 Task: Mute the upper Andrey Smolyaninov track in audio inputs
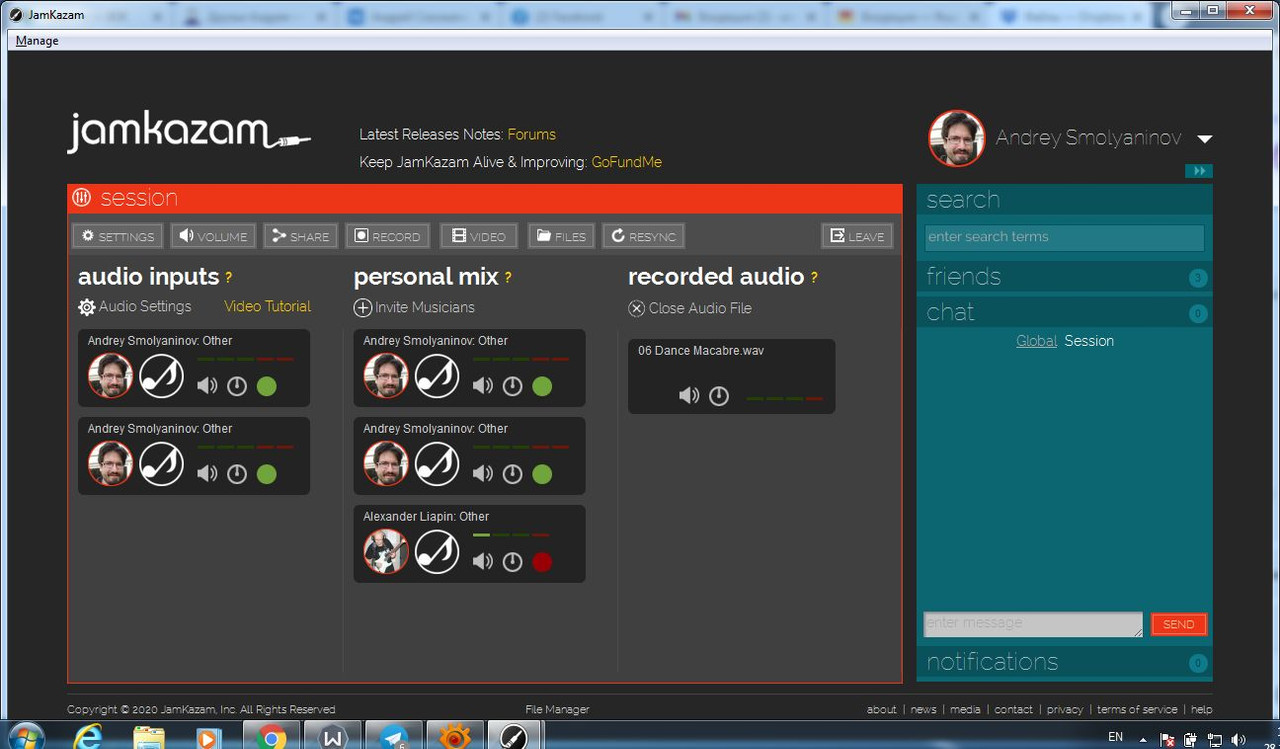(x=207, y=386)
